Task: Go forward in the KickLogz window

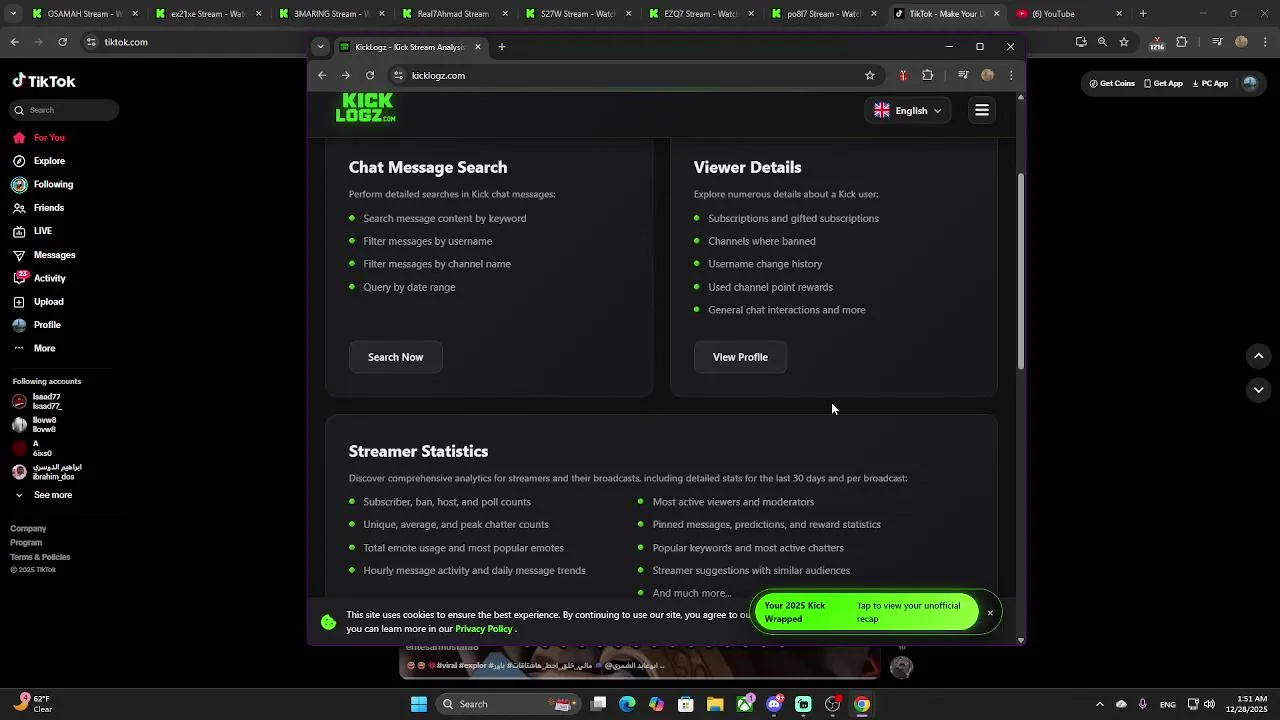Action: point(346,75)
